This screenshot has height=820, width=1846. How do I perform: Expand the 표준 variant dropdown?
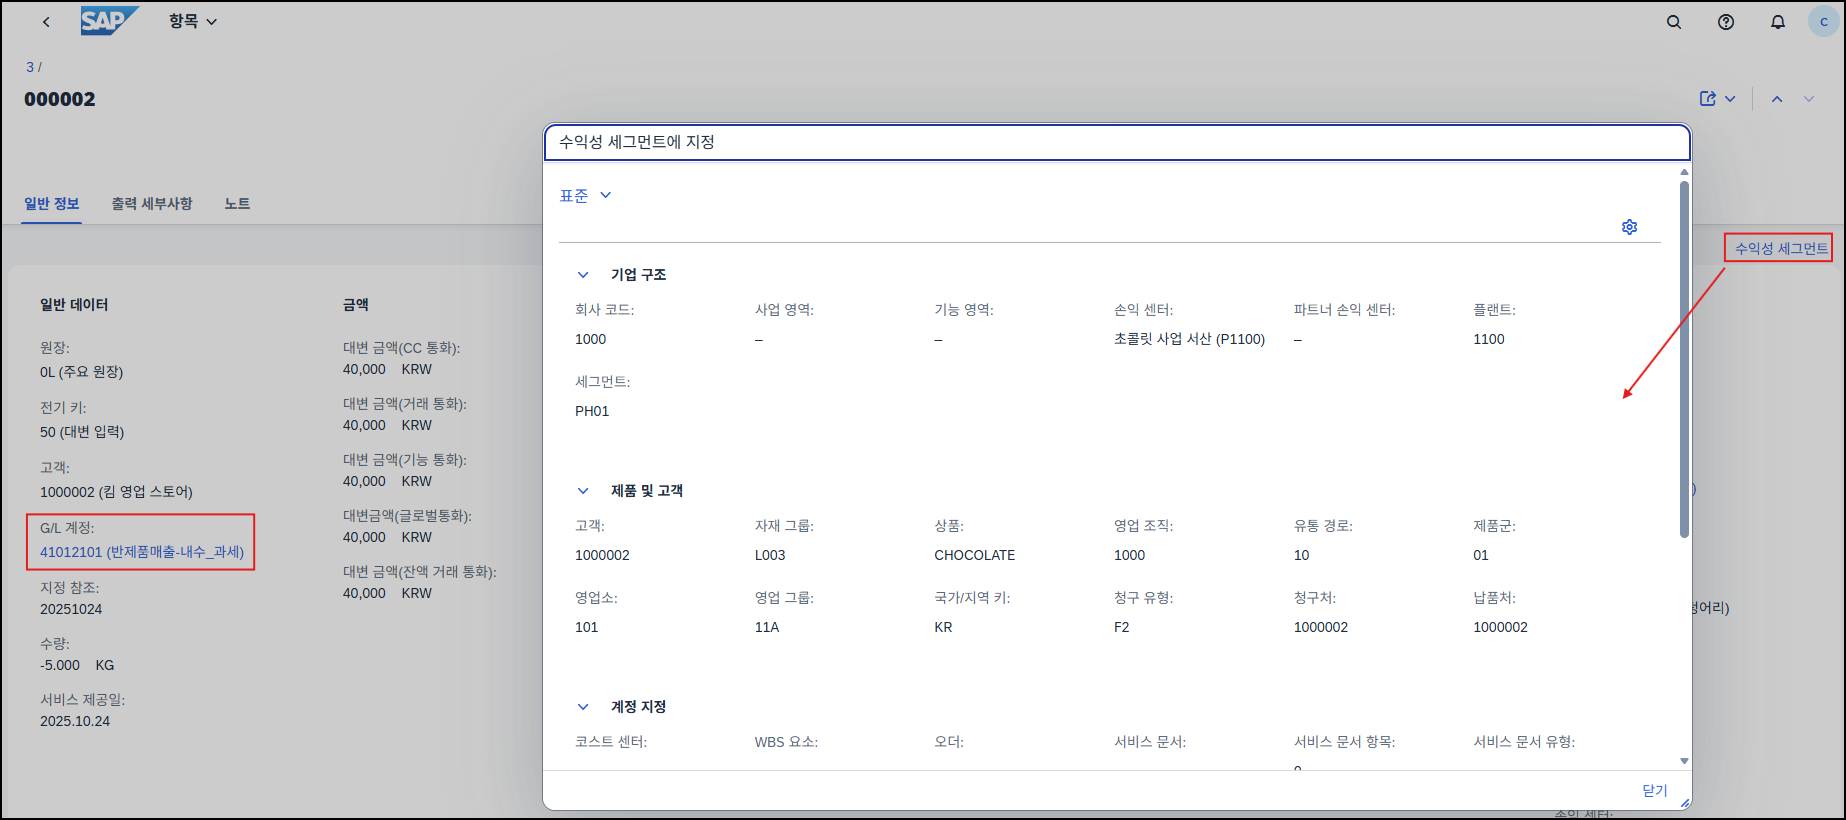pos(586,196)
